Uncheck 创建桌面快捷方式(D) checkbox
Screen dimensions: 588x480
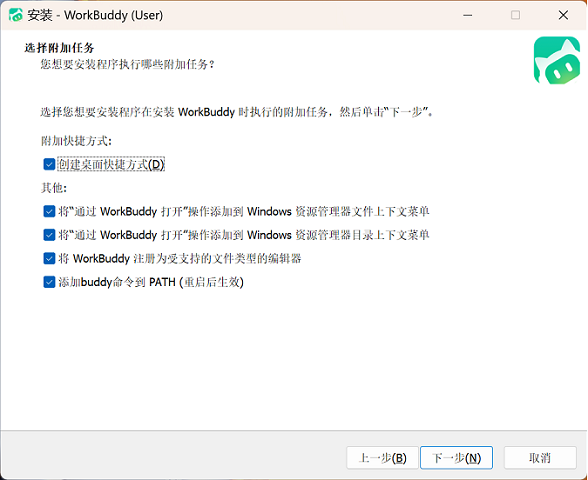[x=49, y=164]
